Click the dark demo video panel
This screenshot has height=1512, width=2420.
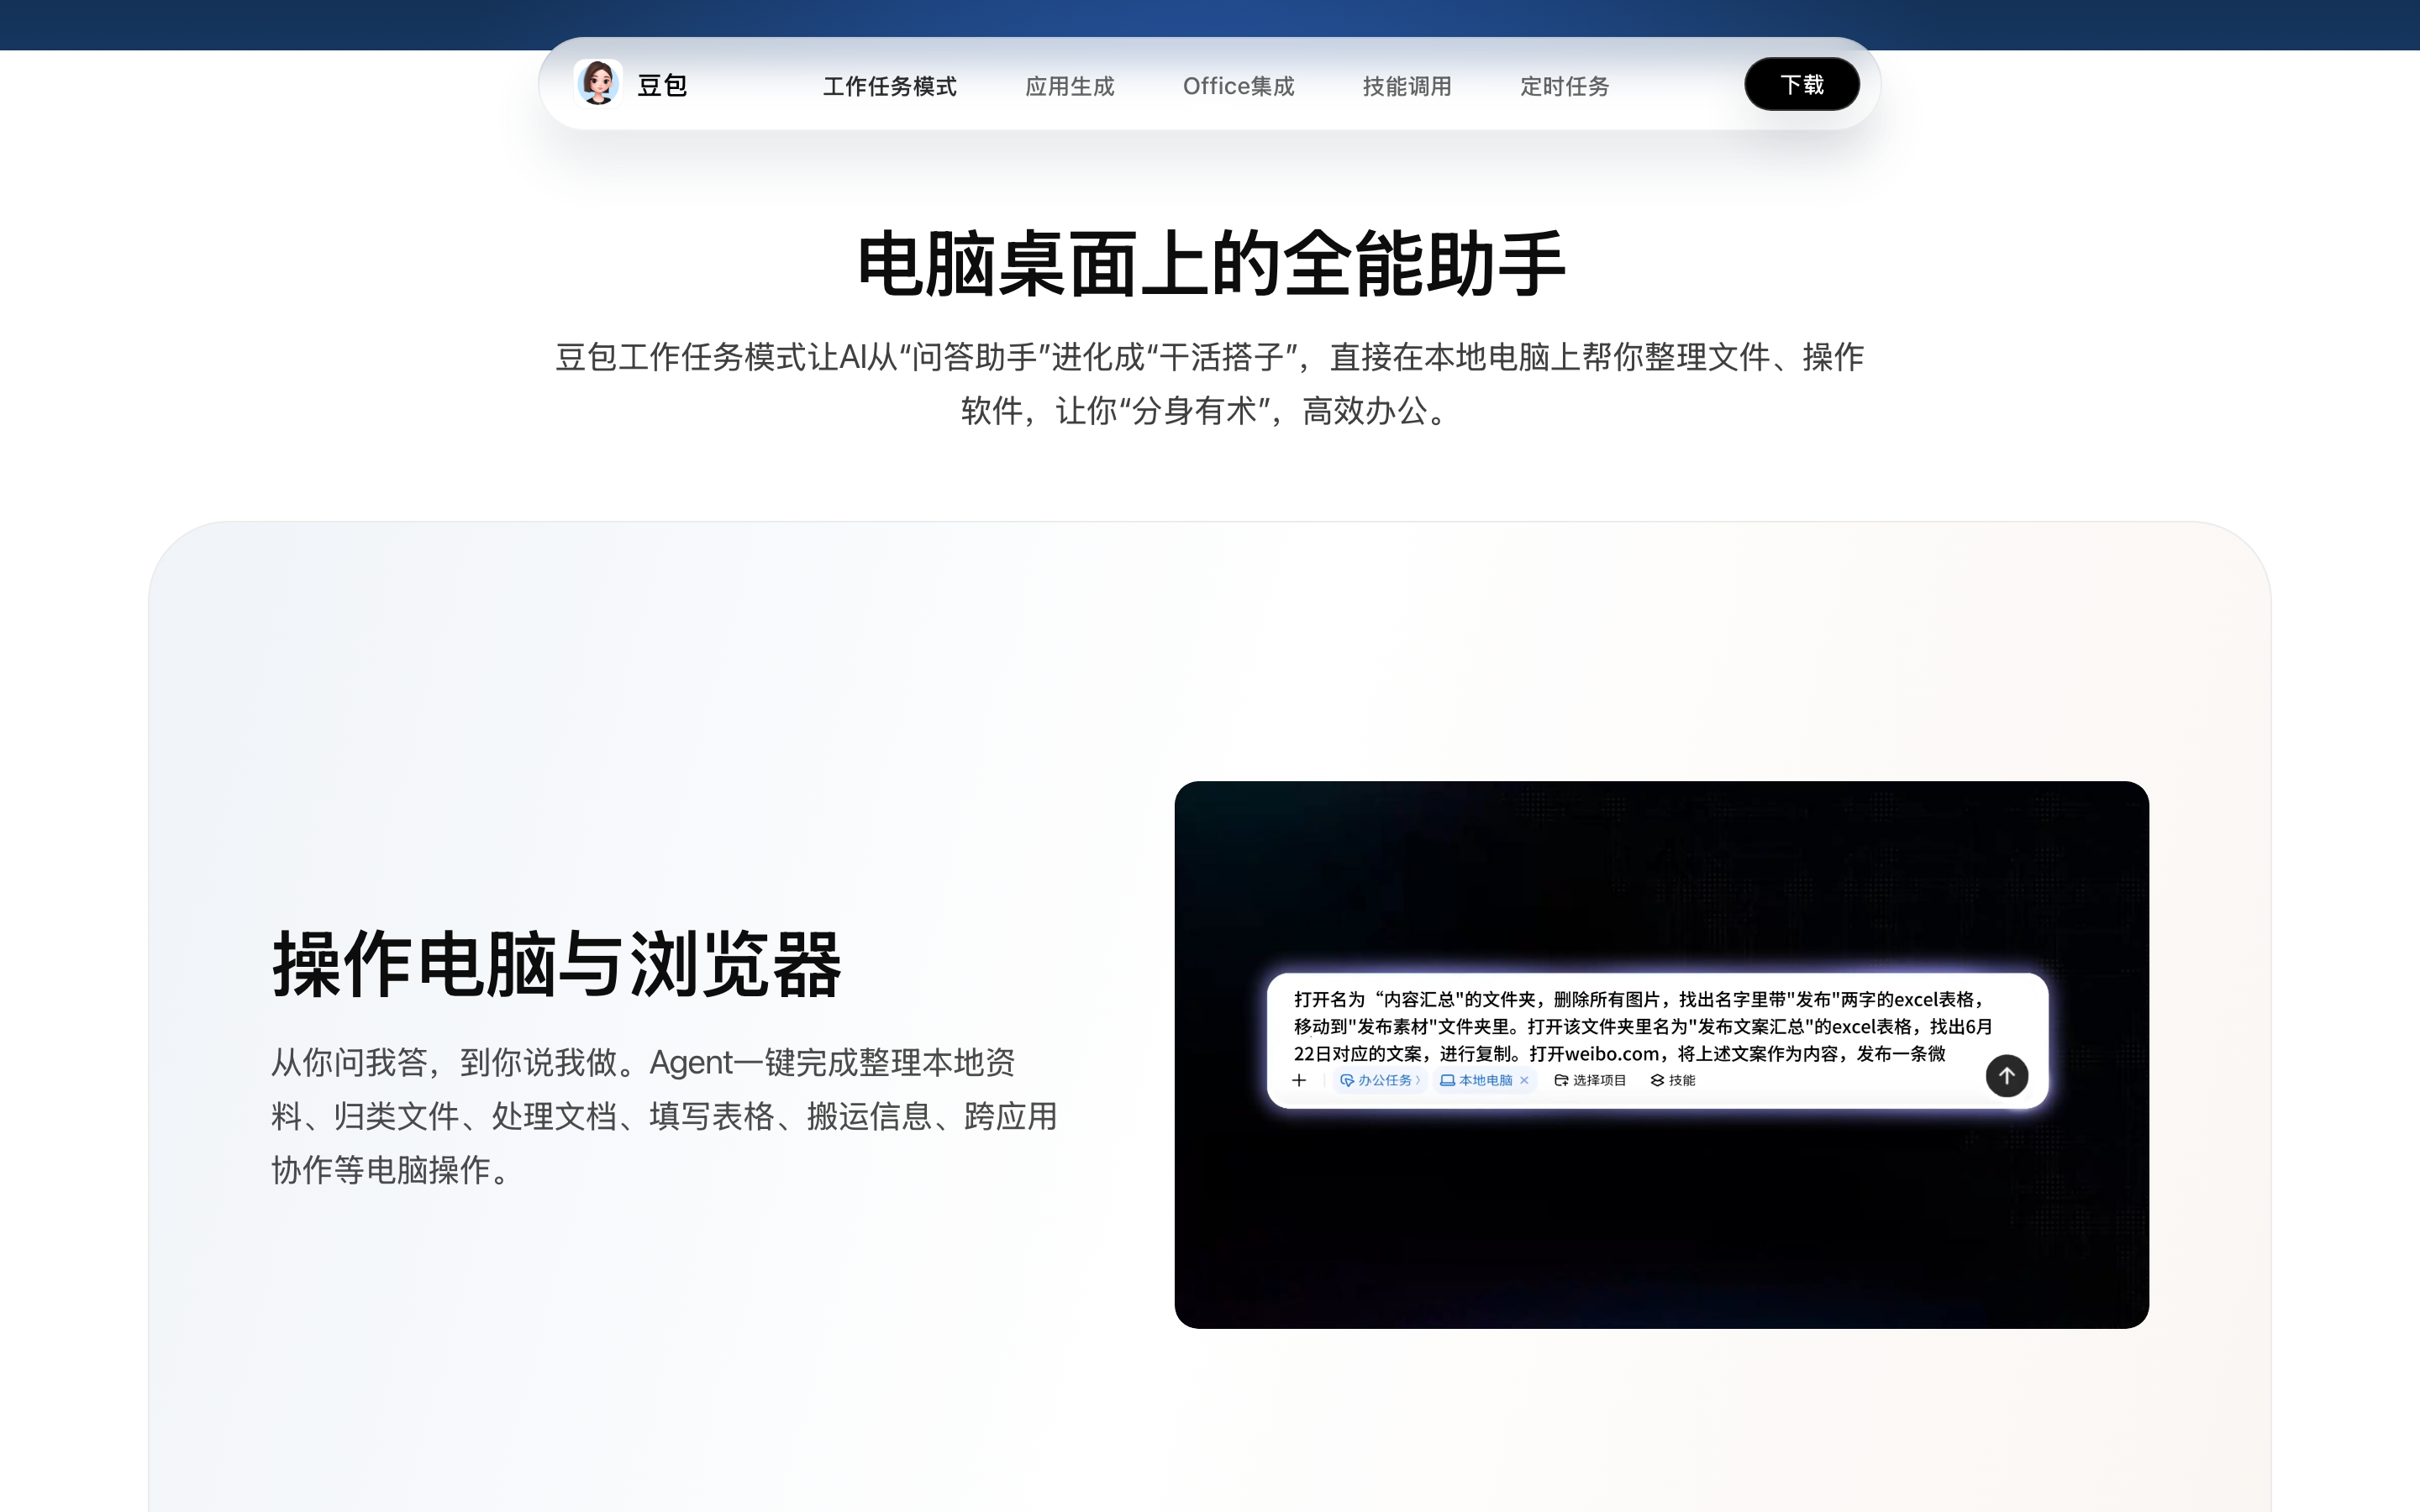click(1661, 1054)
